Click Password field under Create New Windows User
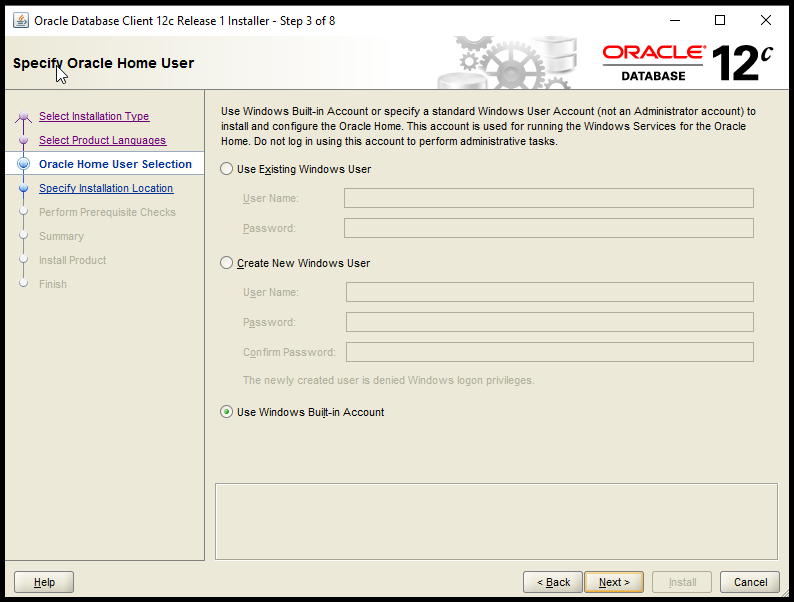Image resolution: width=794 pixels, height=602 pixels. 549,322
